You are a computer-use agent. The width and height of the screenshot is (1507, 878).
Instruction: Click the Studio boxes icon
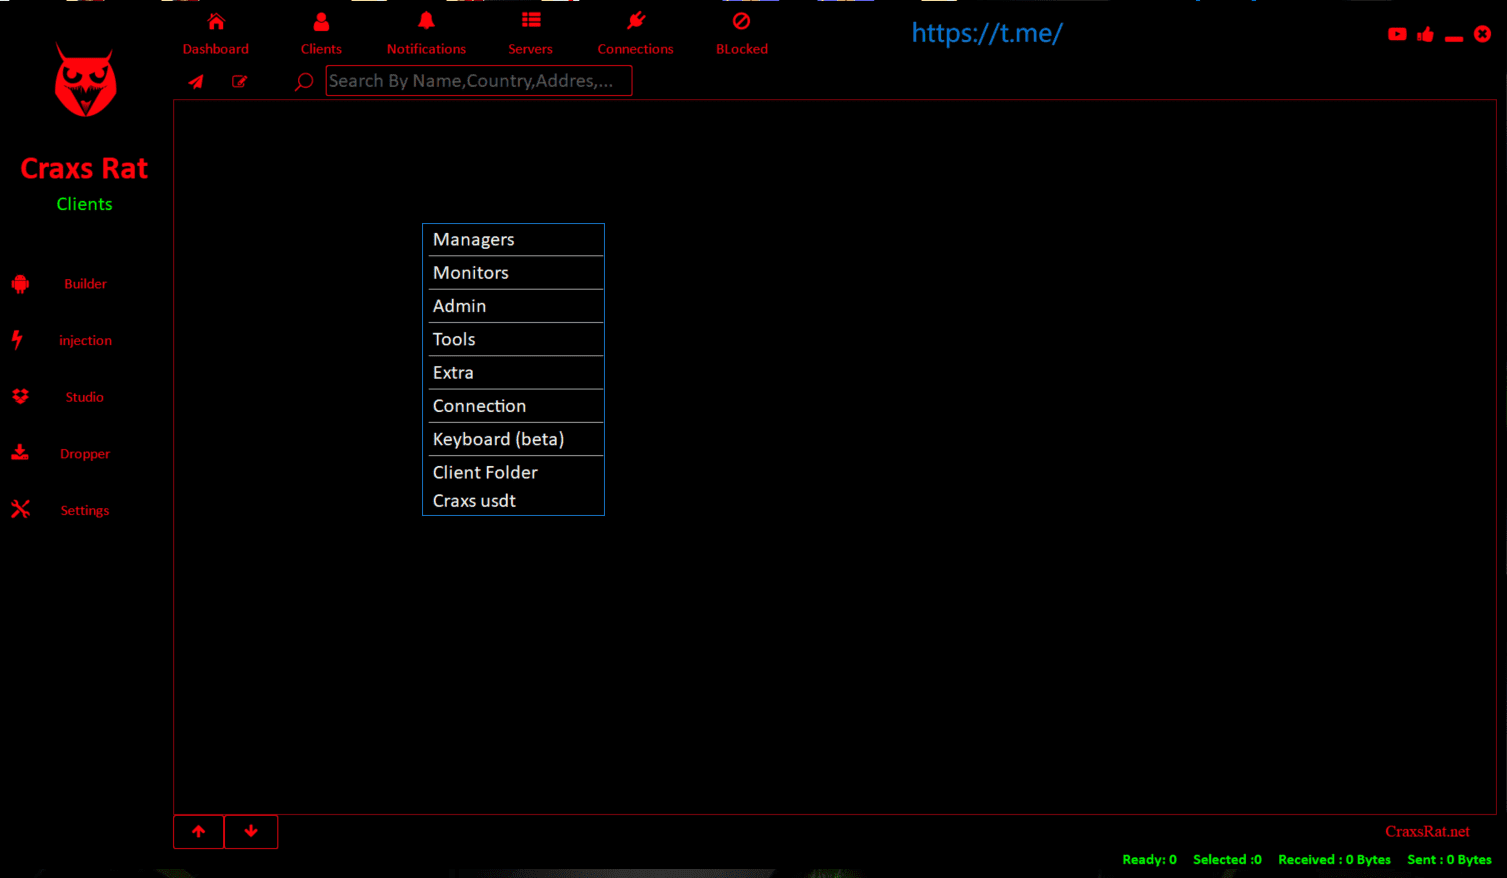20,397
